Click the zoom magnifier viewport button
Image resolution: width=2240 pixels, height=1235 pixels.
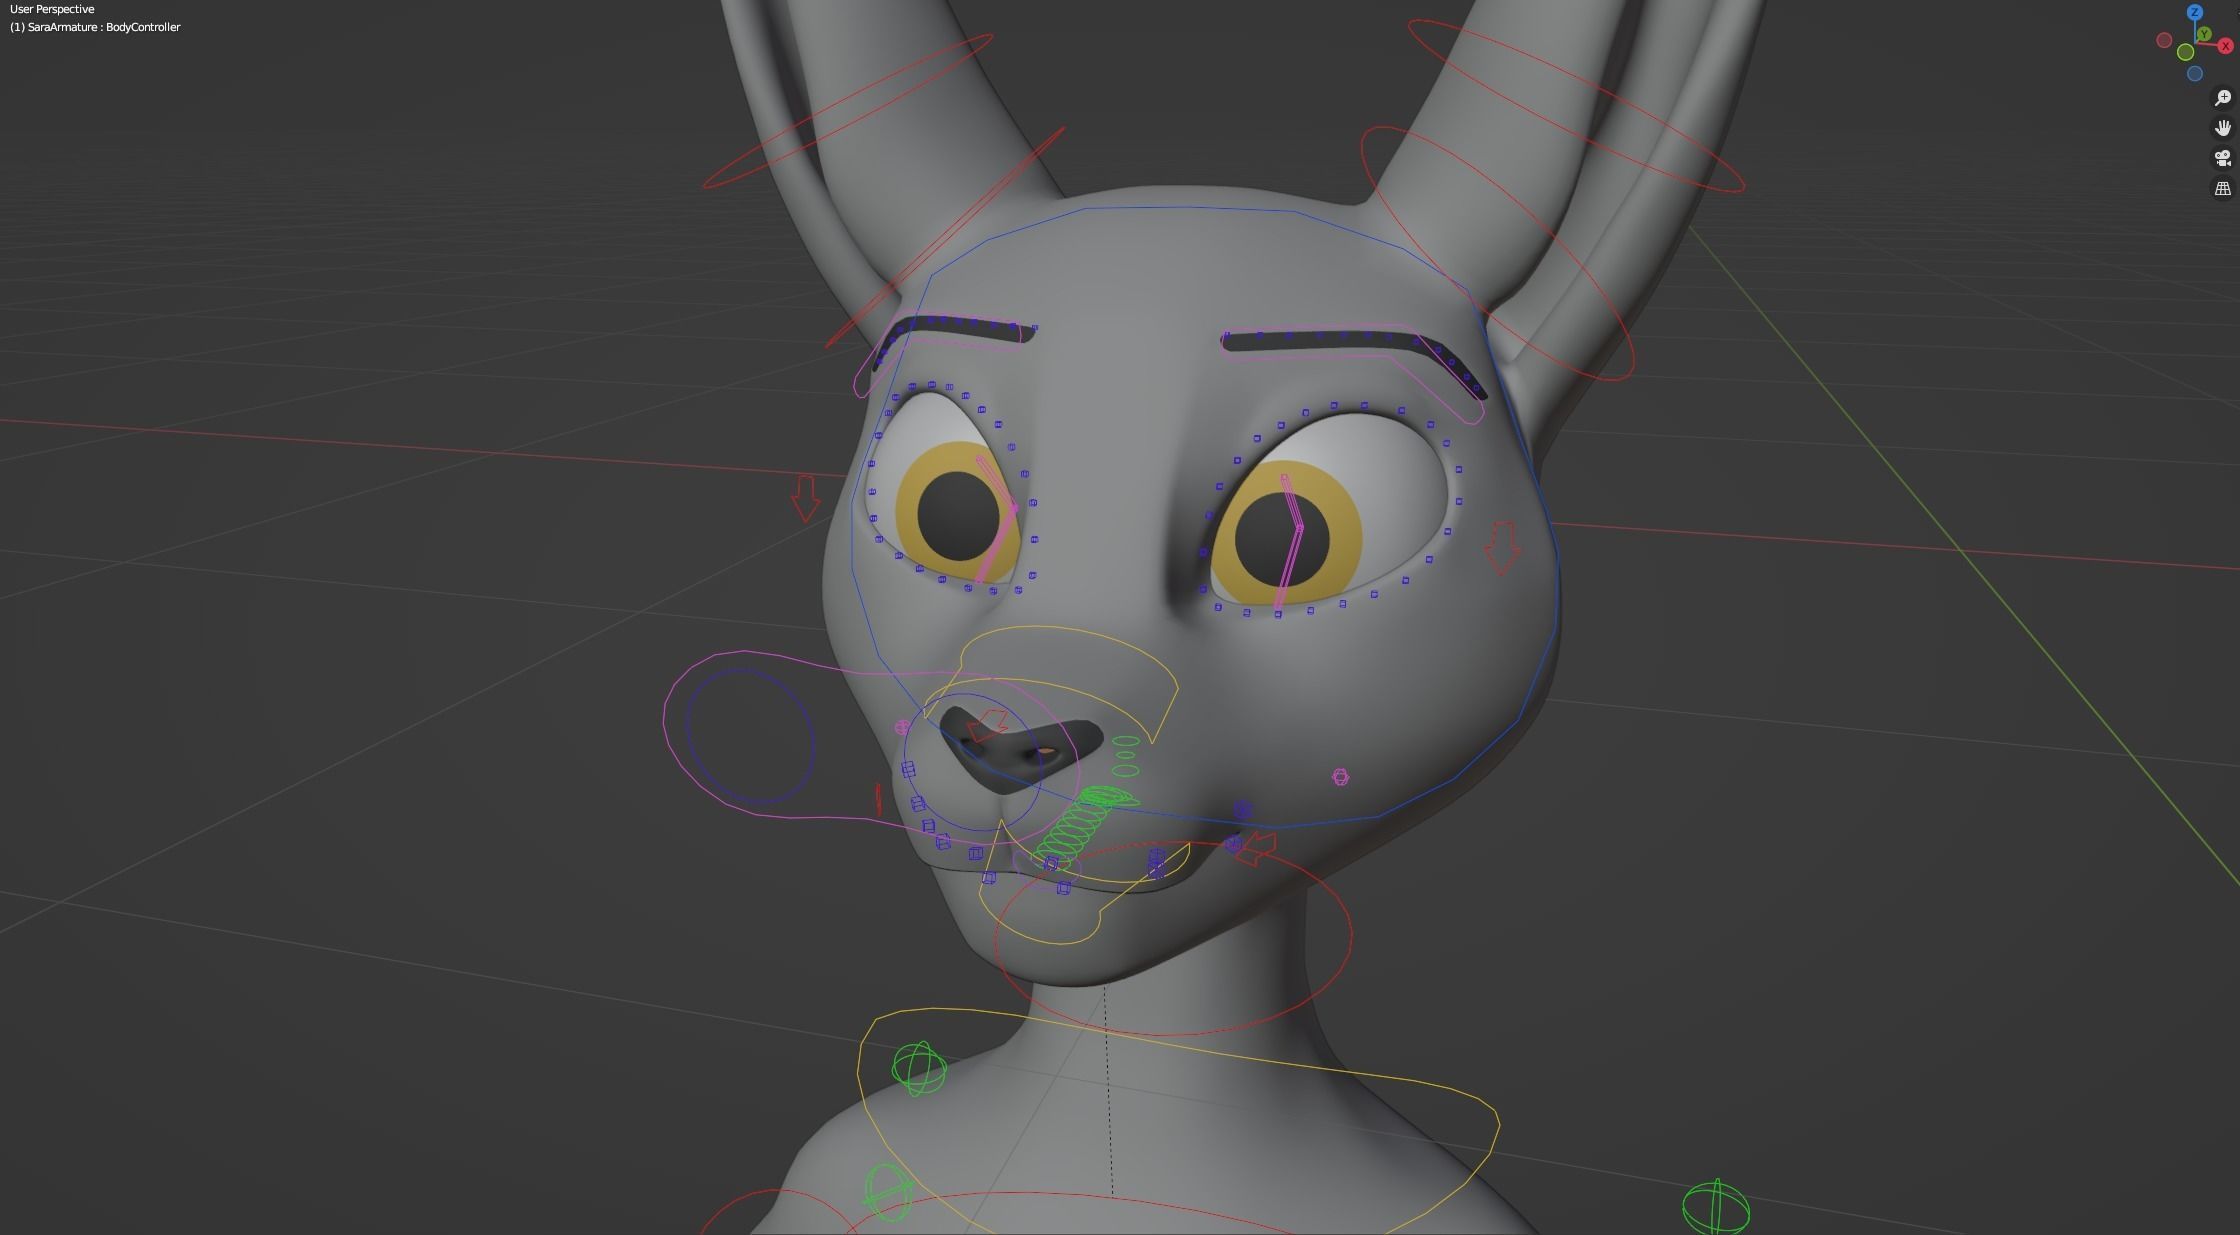[2223, 98]
